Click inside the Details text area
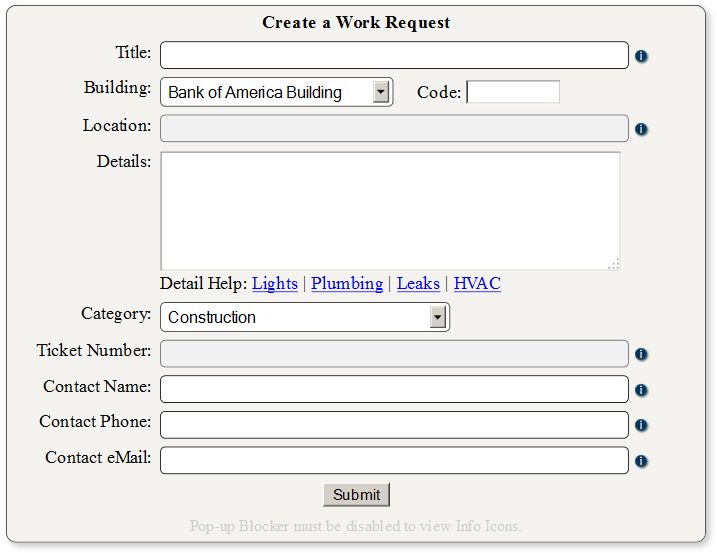Viewport: 717px width, 553px height. click(390, 210)
